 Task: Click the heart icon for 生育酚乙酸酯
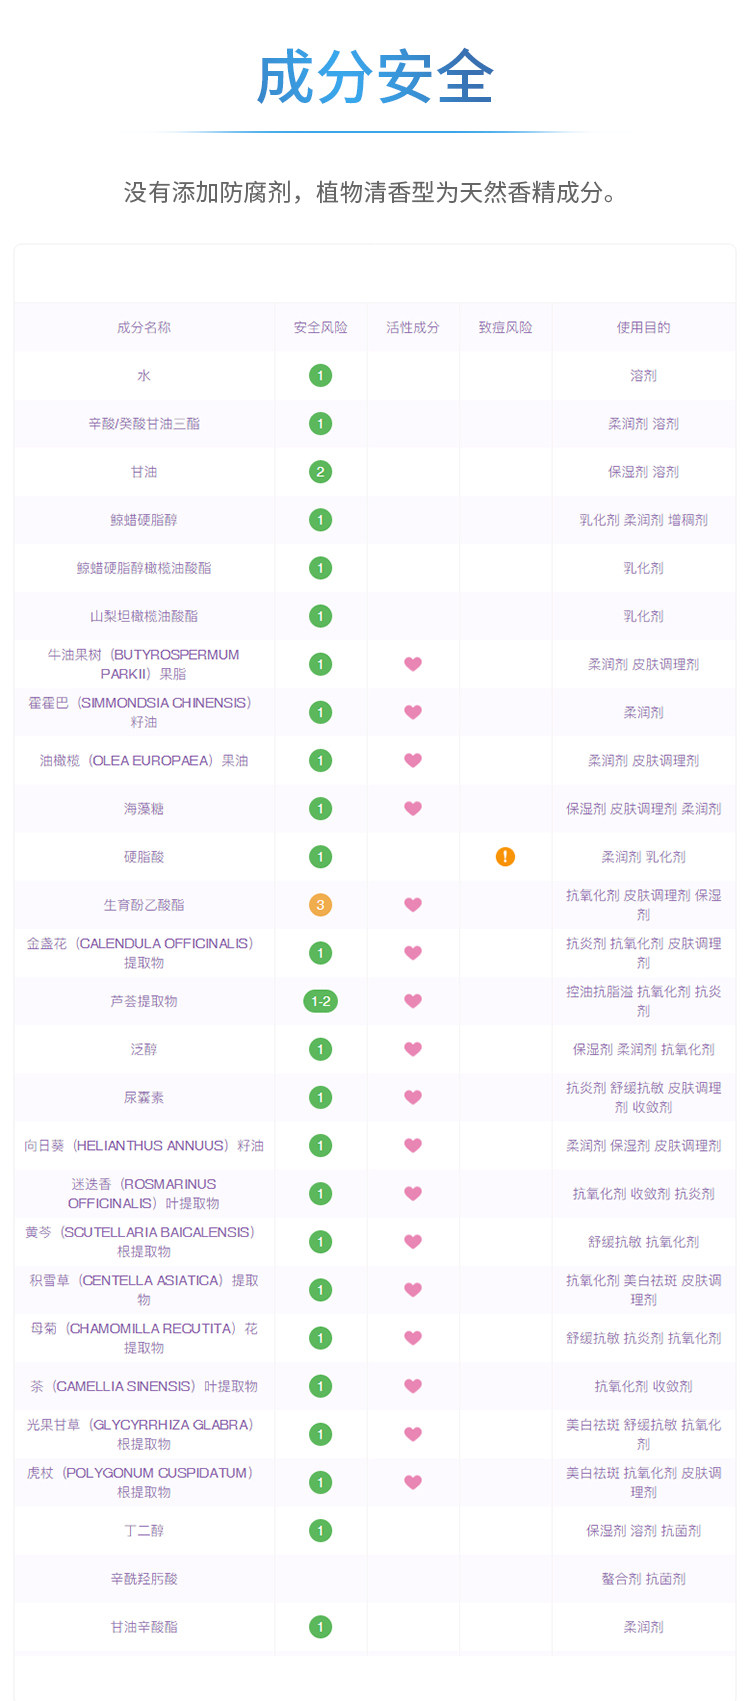(x=413, y=905)
